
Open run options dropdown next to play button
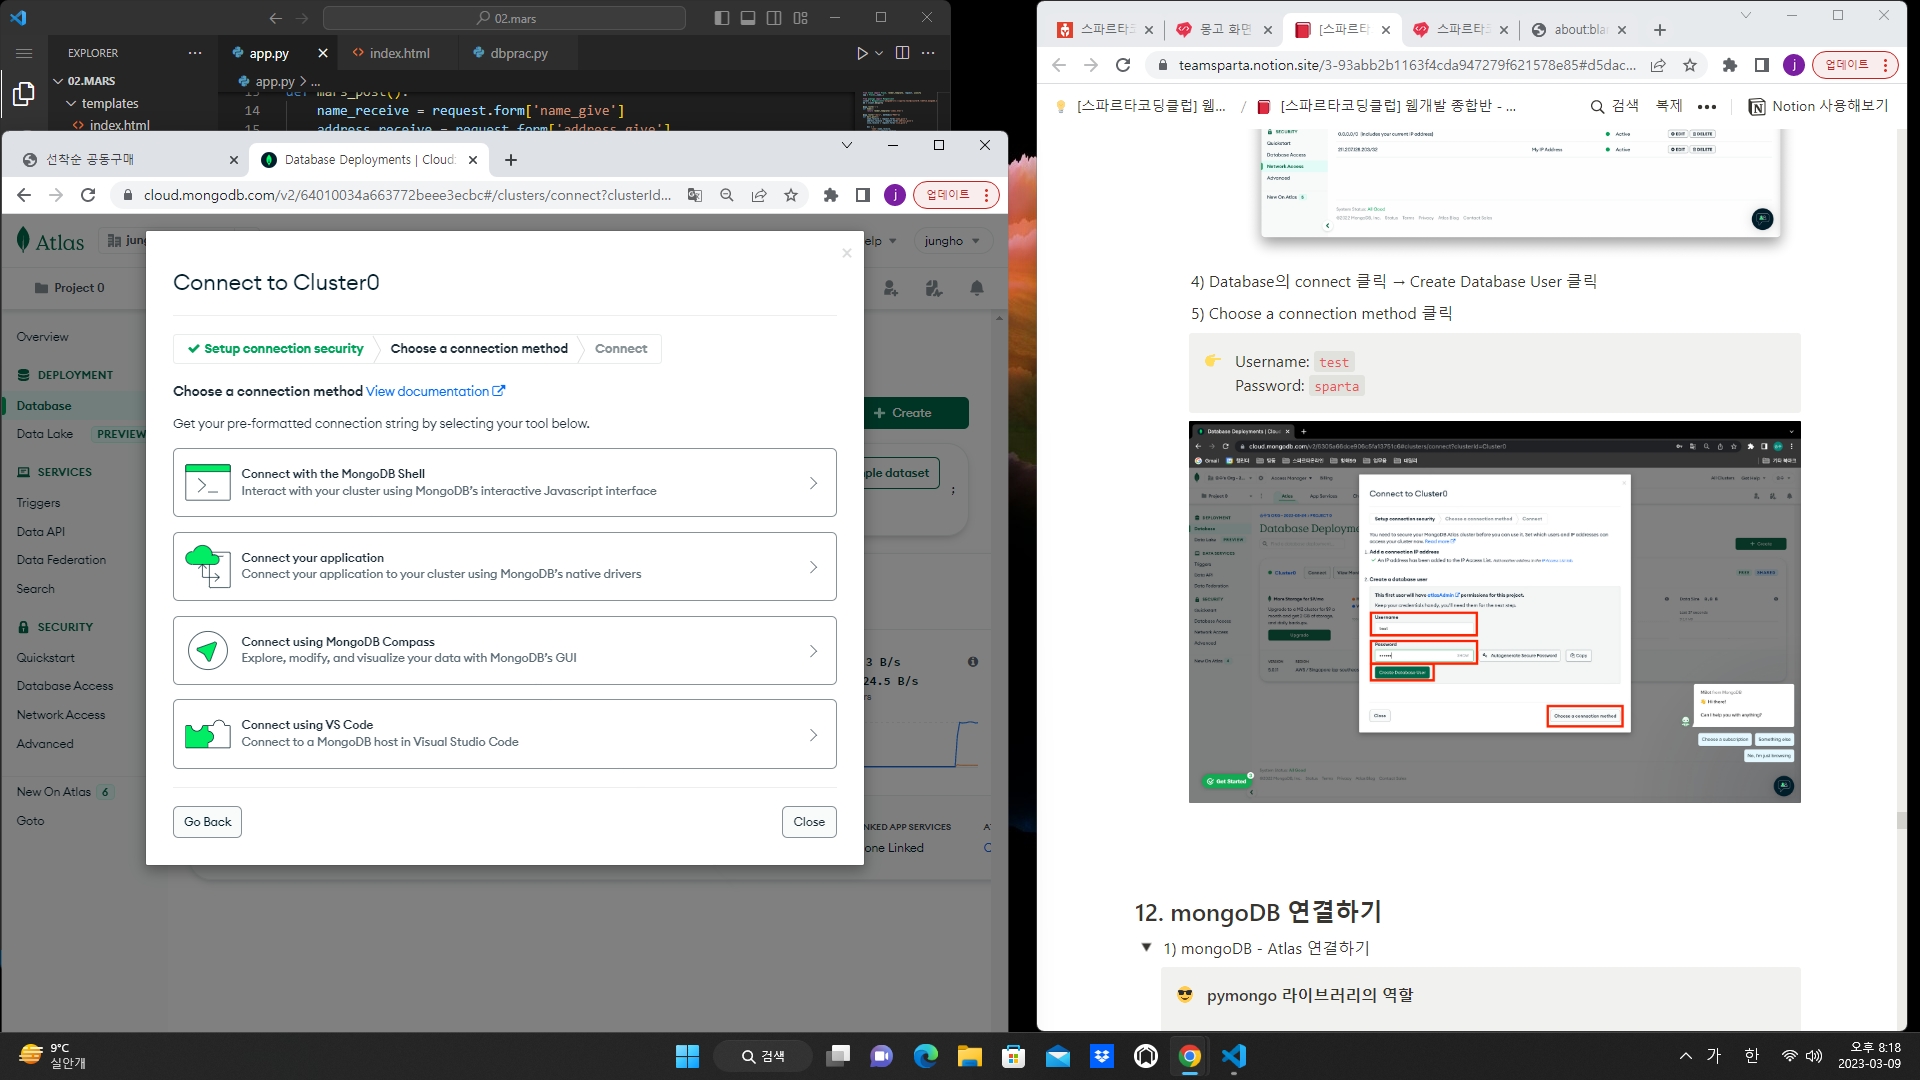click(x=879, y=53)
